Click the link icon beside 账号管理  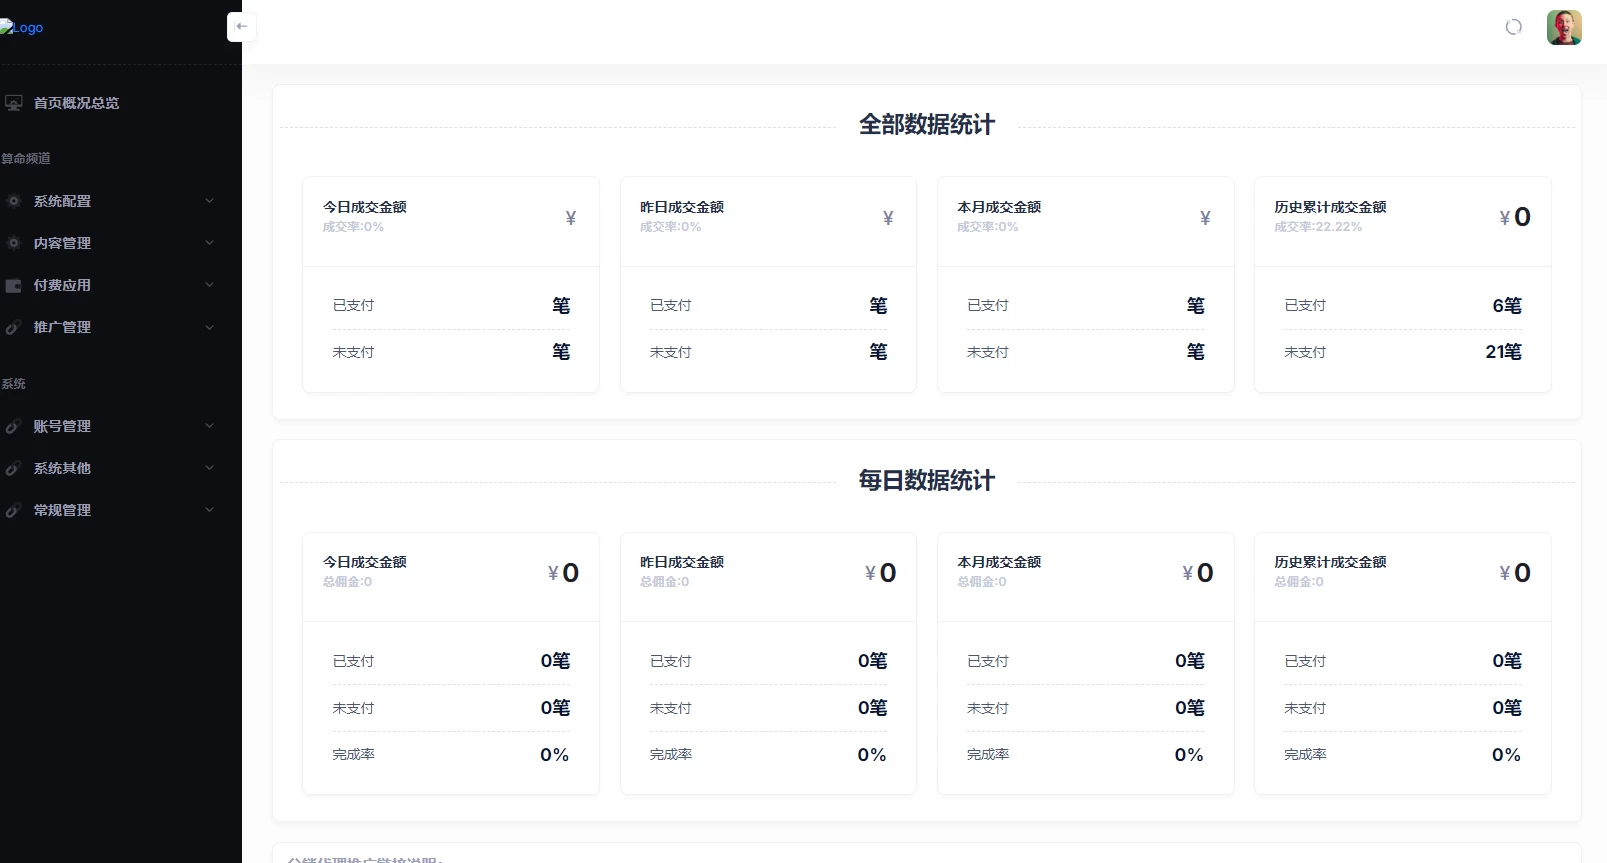click(14, 426)
